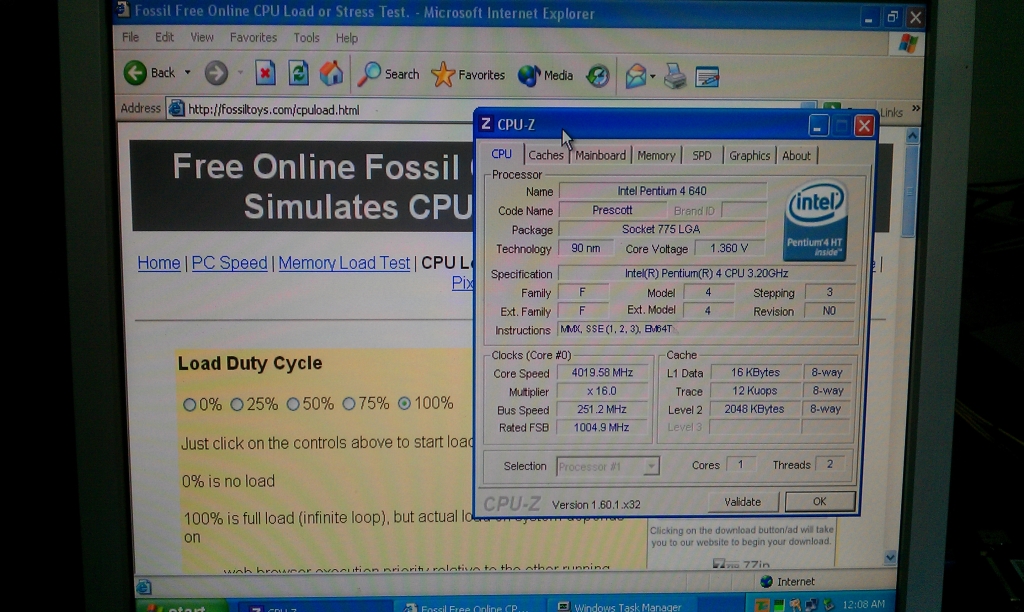Click the Level 2 2048 KBytes value
This screenshot has width=1024, height=612.
(754, 409)
